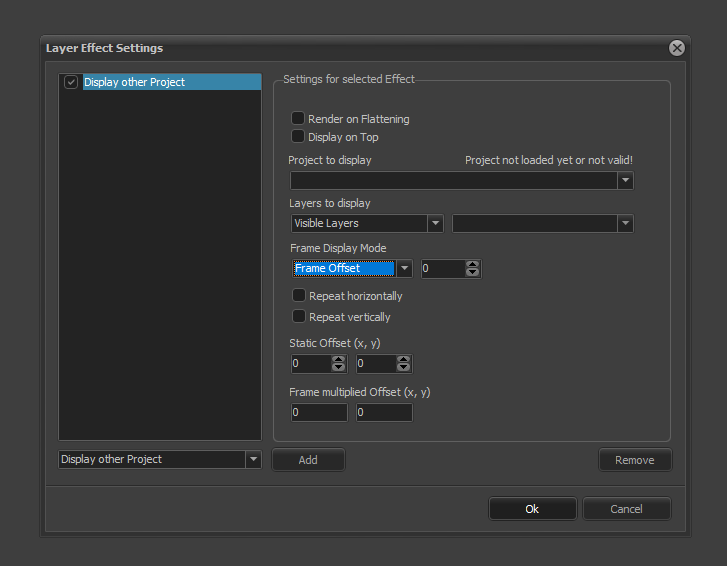Open the effect type dropdown beside Add
The width and height of the screenshot is (727, 566).
click(253, 459)
